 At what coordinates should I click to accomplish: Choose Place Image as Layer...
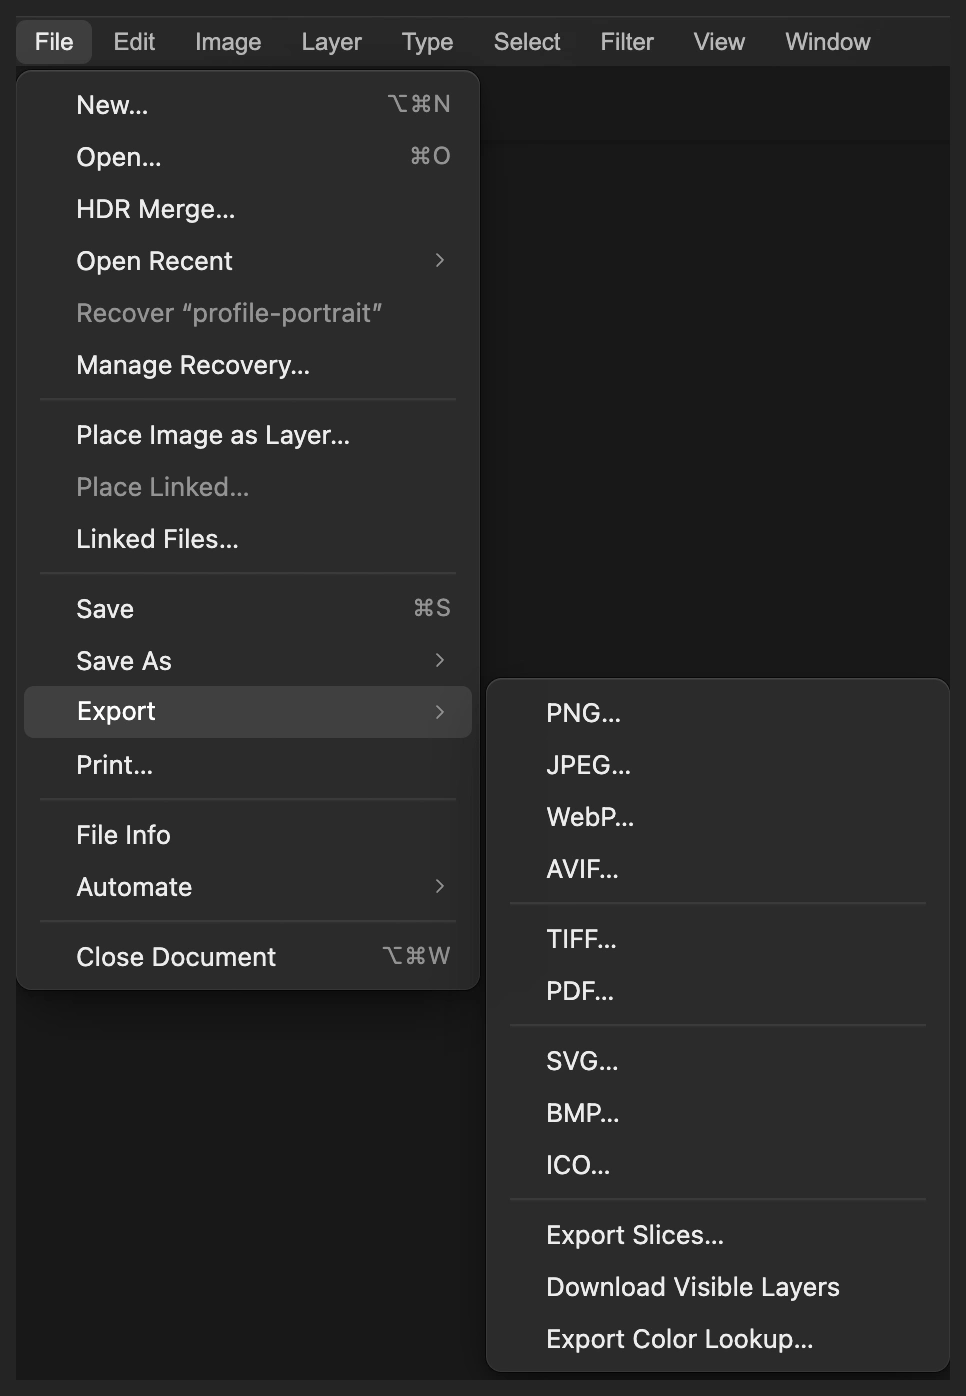(x=248, y=435)
